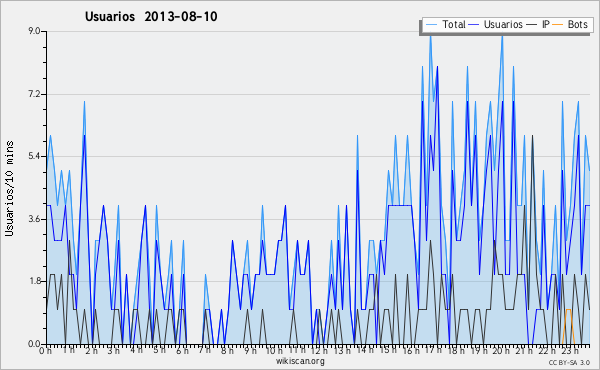Click the 21 h x-axis label
Viewport: 600px width, 370px height.
[524, 350]
